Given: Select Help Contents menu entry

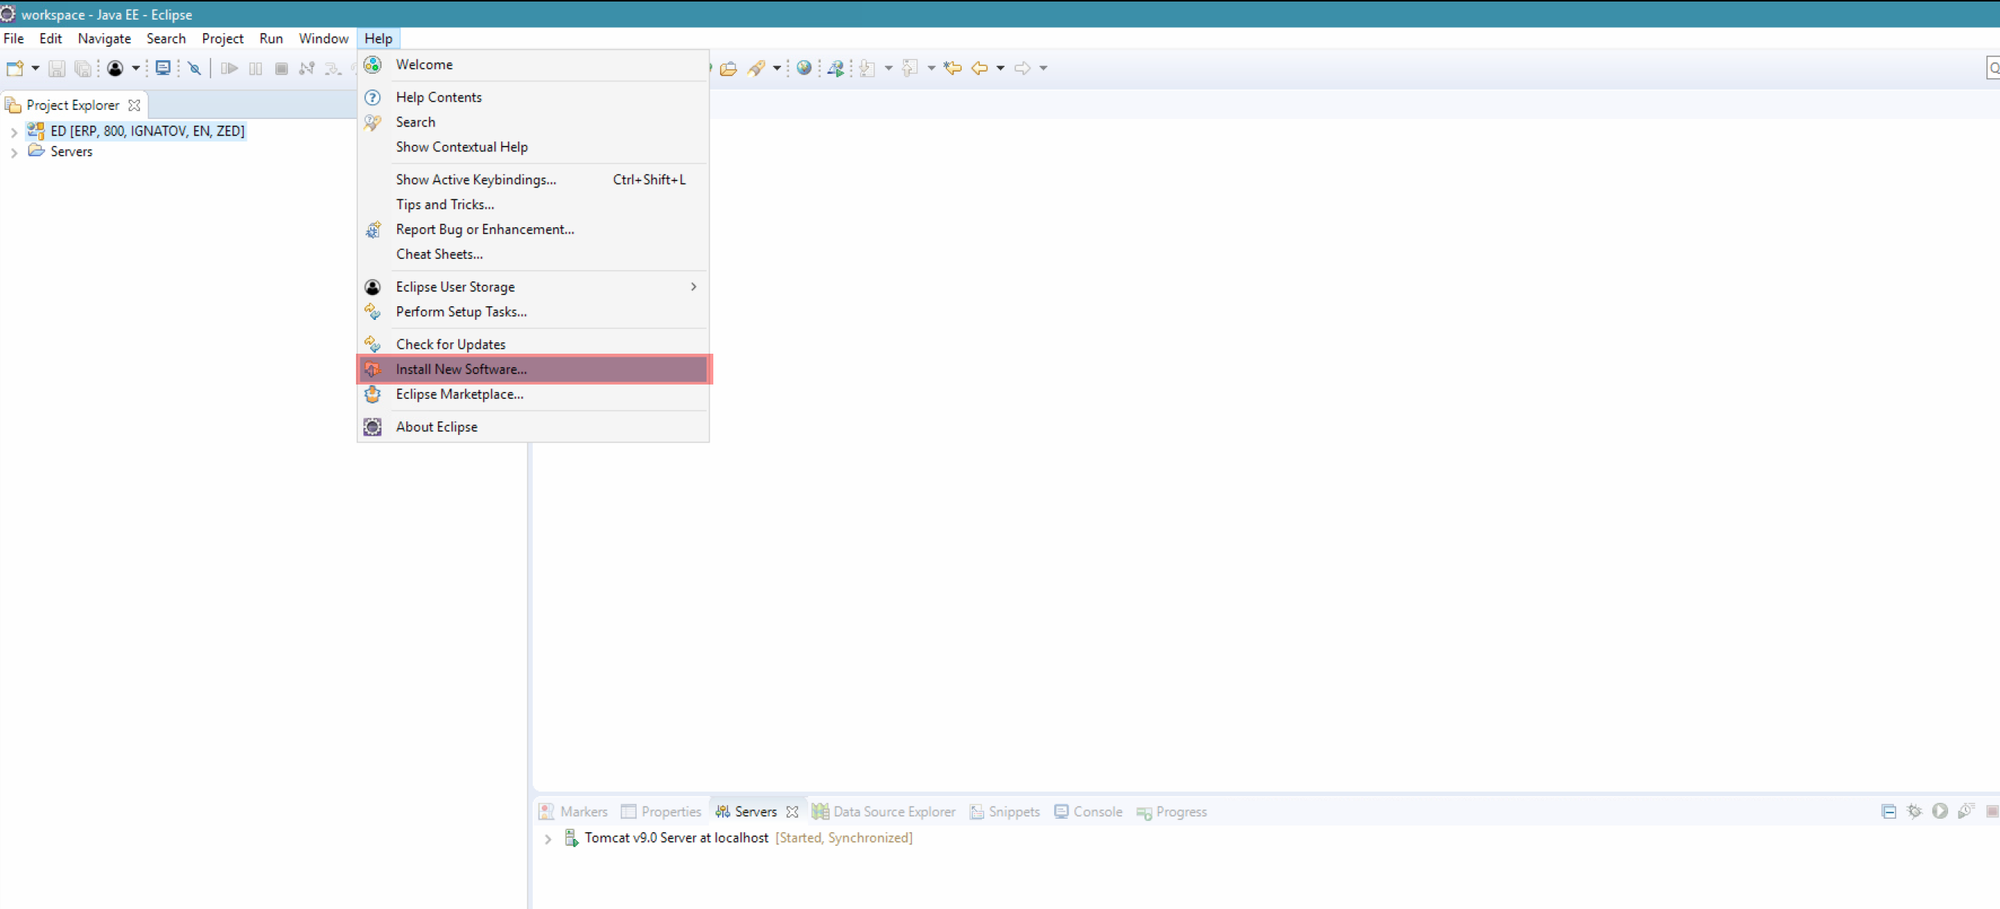Looking at the screenshot, I should click(x=533, y=97).
